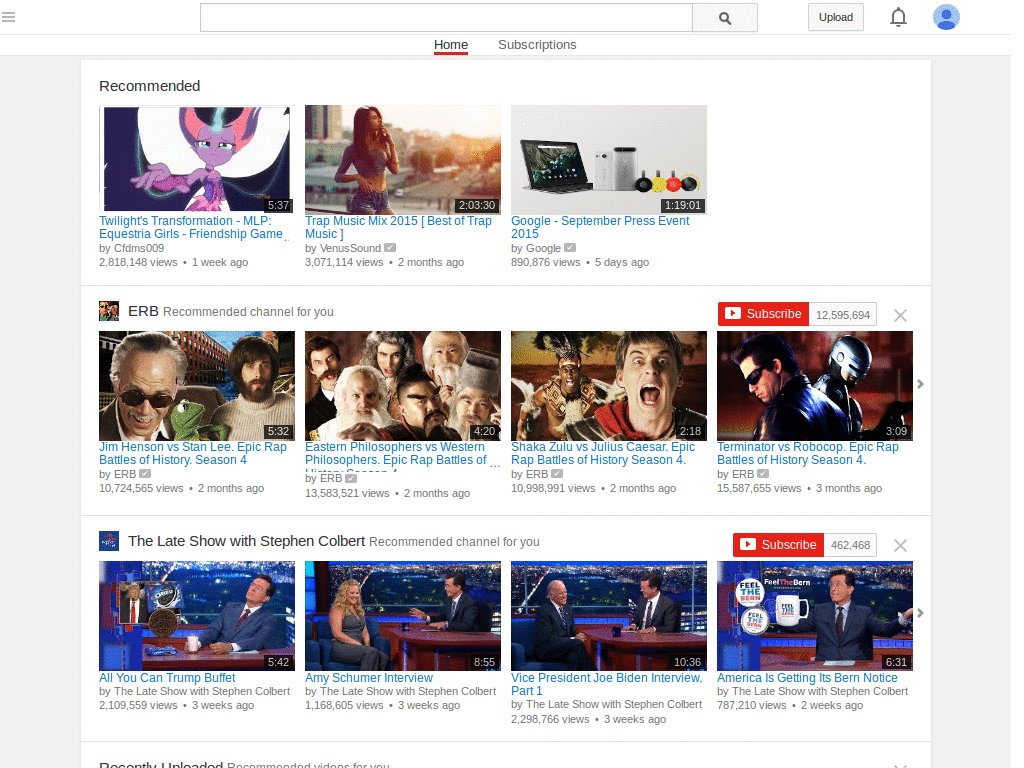The image size is (1024, 768).
Task: Open Google September Press Event thumbnail
Action: point(609,159)
